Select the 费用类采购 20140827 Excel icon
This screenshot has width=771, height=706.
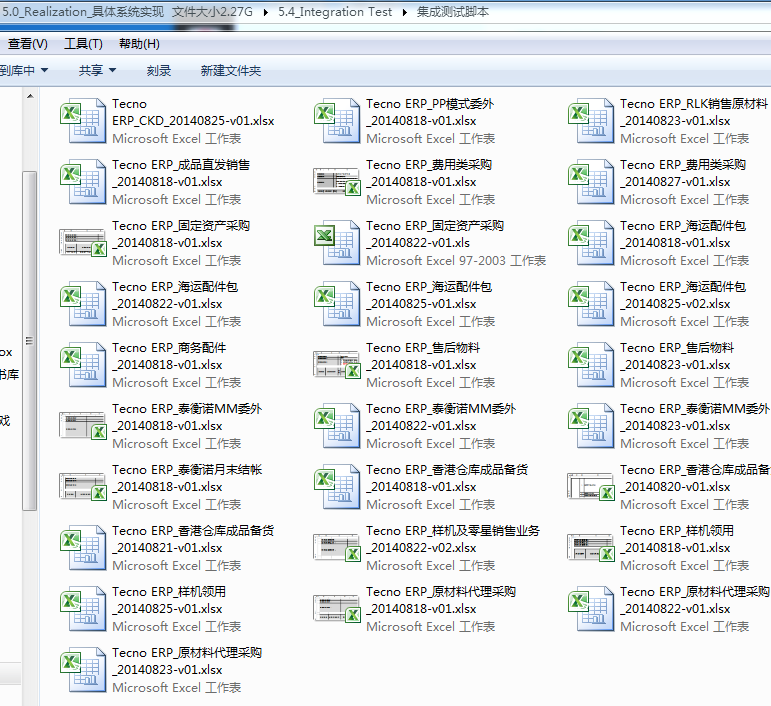click(591, 182)
